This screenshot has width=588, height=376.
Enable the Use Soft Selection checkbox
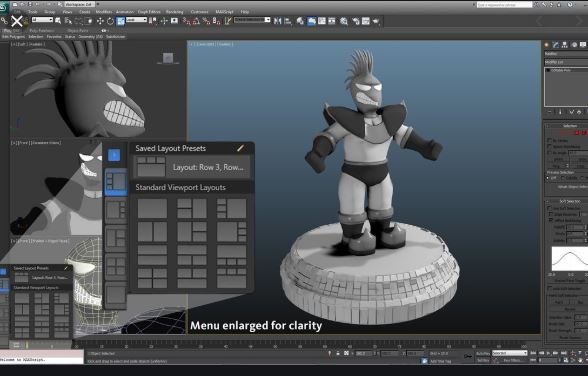click(550, 208)
